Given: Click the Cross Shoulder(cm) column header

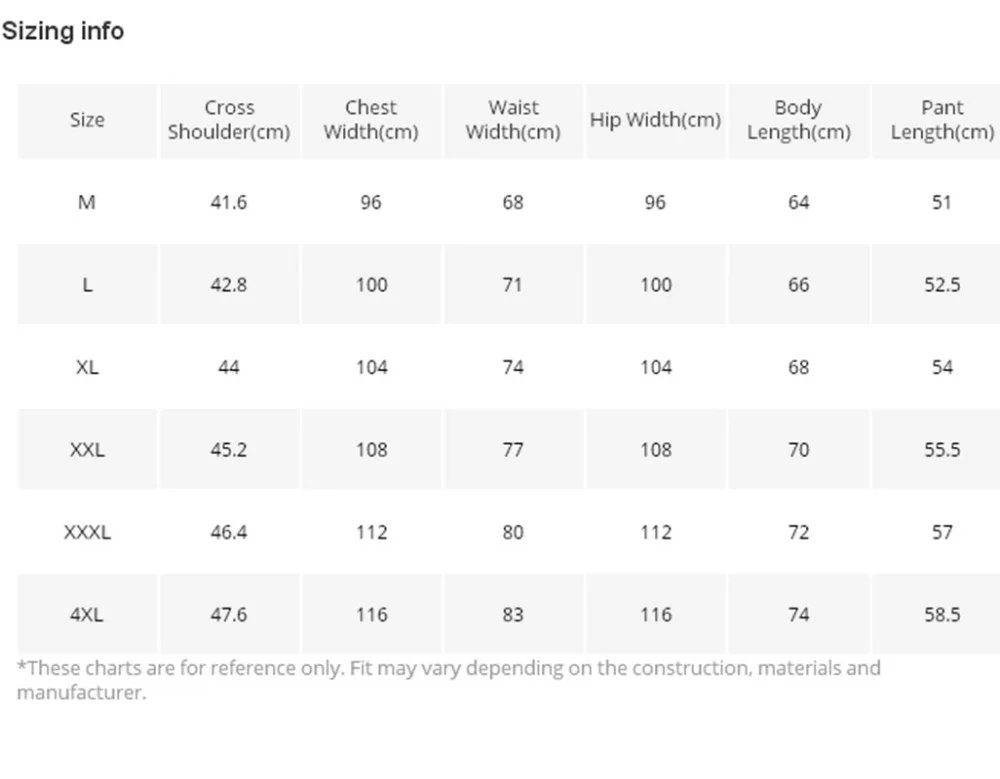Looking at the screenshot, I should pyautogui.click(x=229, y=120).
